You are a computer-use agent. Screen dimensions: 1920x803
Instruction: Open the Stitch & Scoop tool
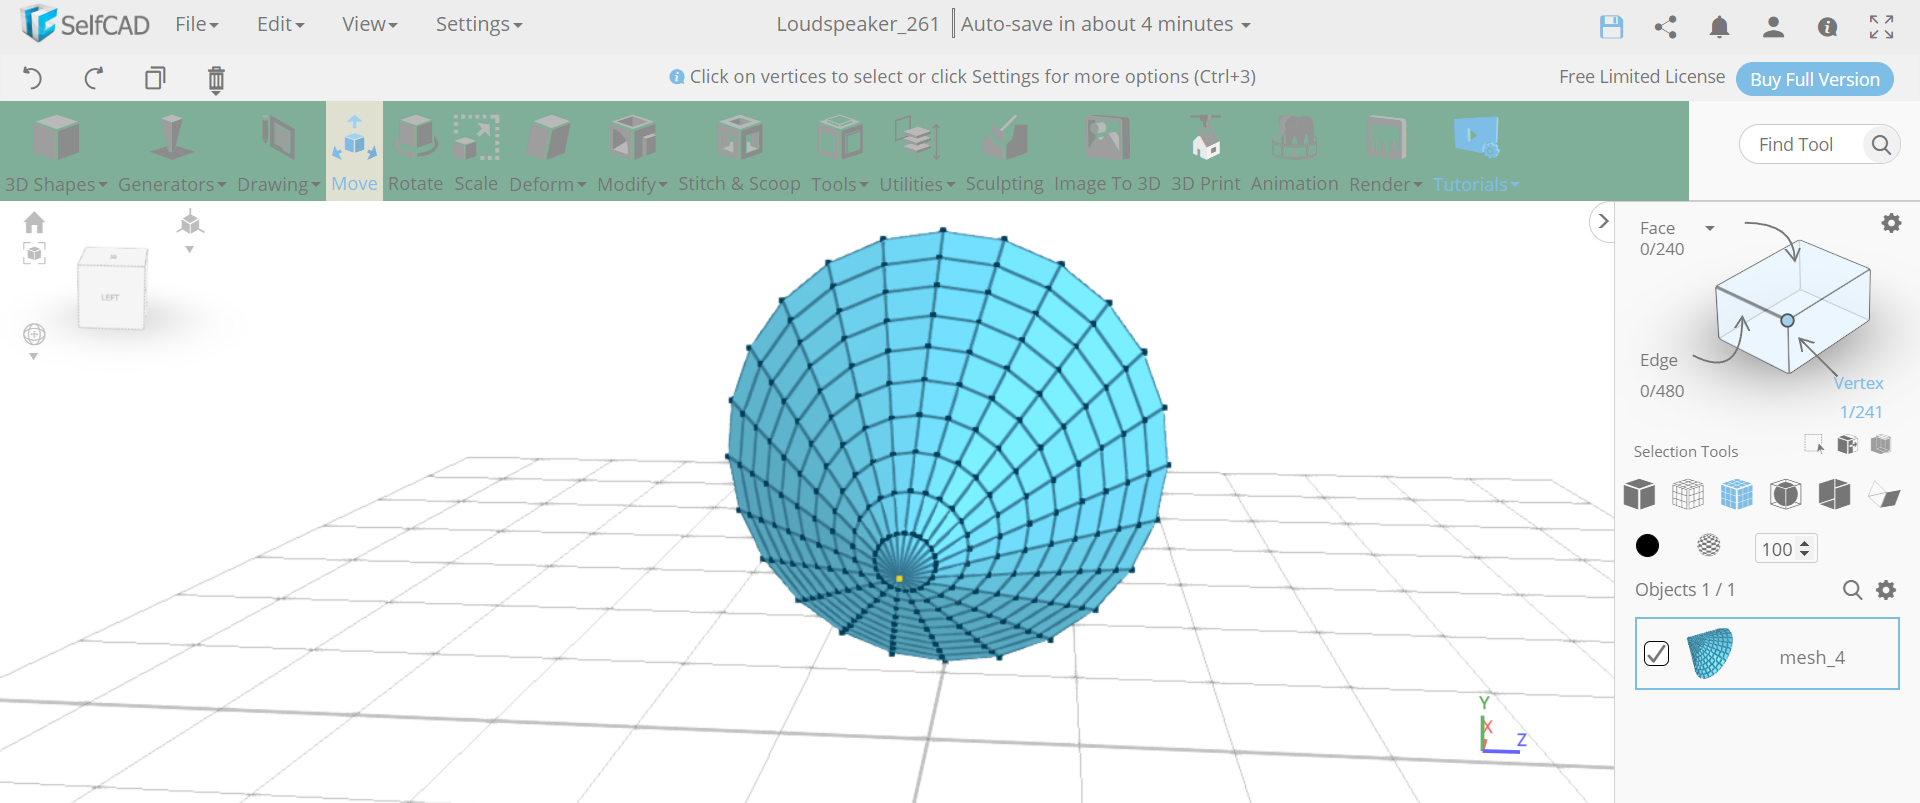739,152
